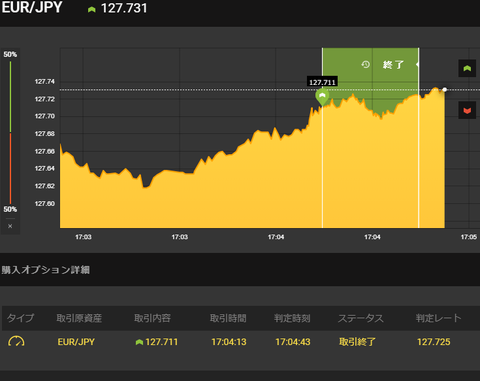Screen dimensions: 480x381
Task: Click the green High (up) arrow button
Action: click(x=467, y=68)
